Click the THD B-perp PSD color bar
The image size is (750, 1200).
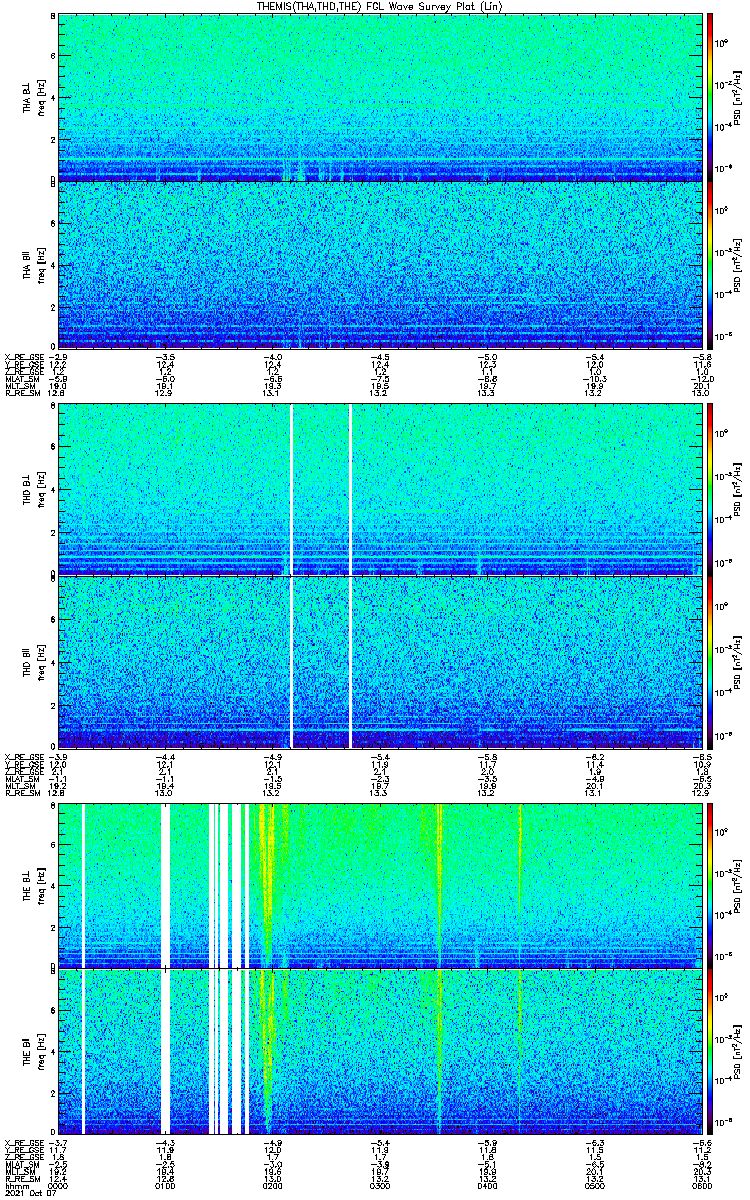point(710,489)
